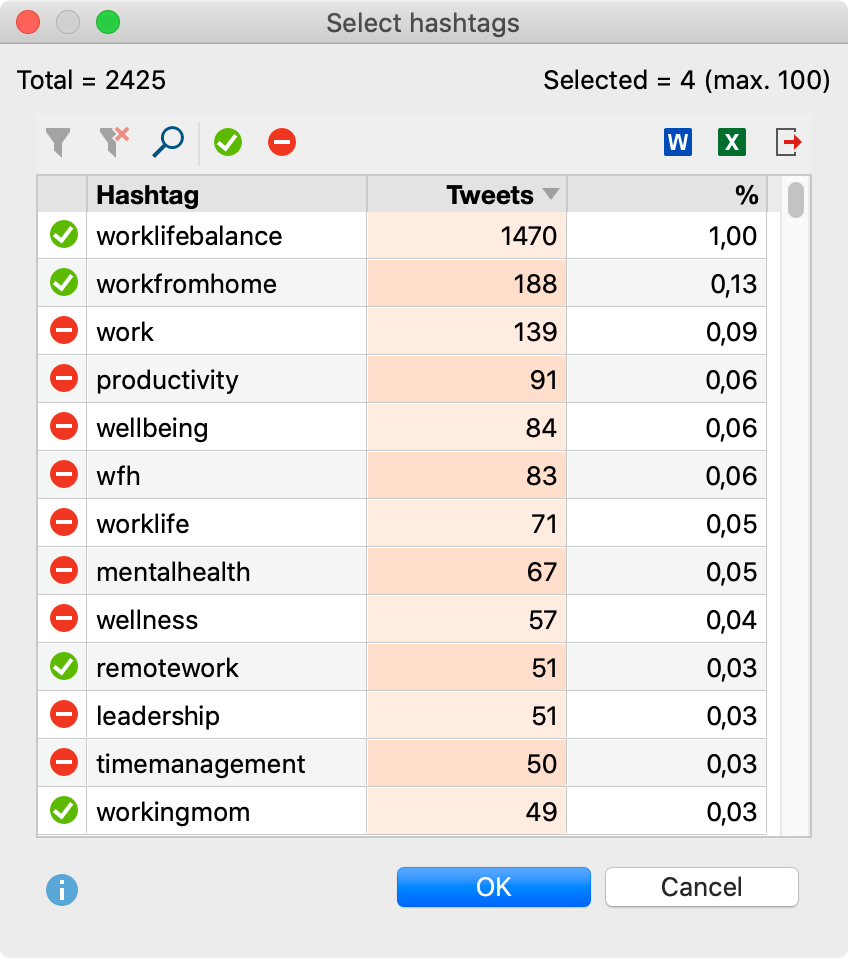
Task: Click the vertical scrollbar thumb
Action: click(796, 199)
